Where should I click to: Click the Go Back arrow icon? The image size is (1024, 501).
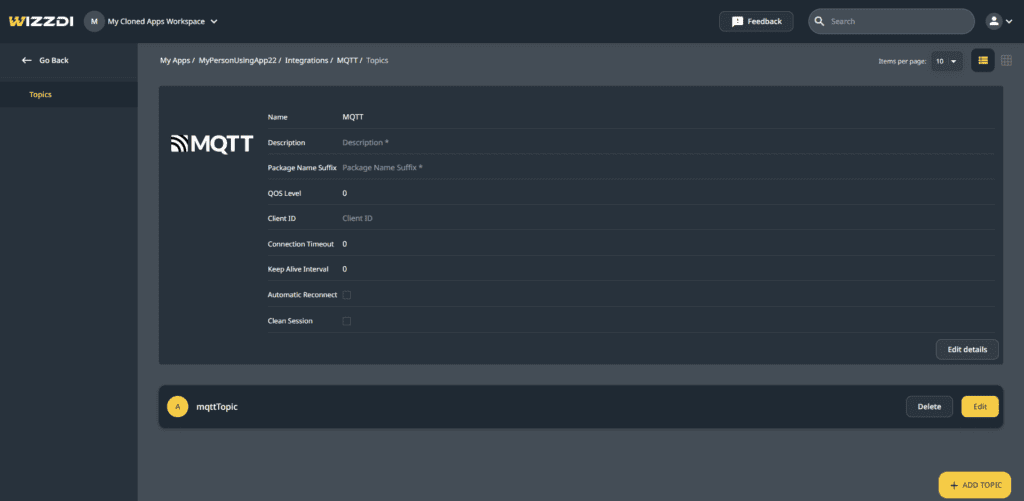tap(27, 60)
